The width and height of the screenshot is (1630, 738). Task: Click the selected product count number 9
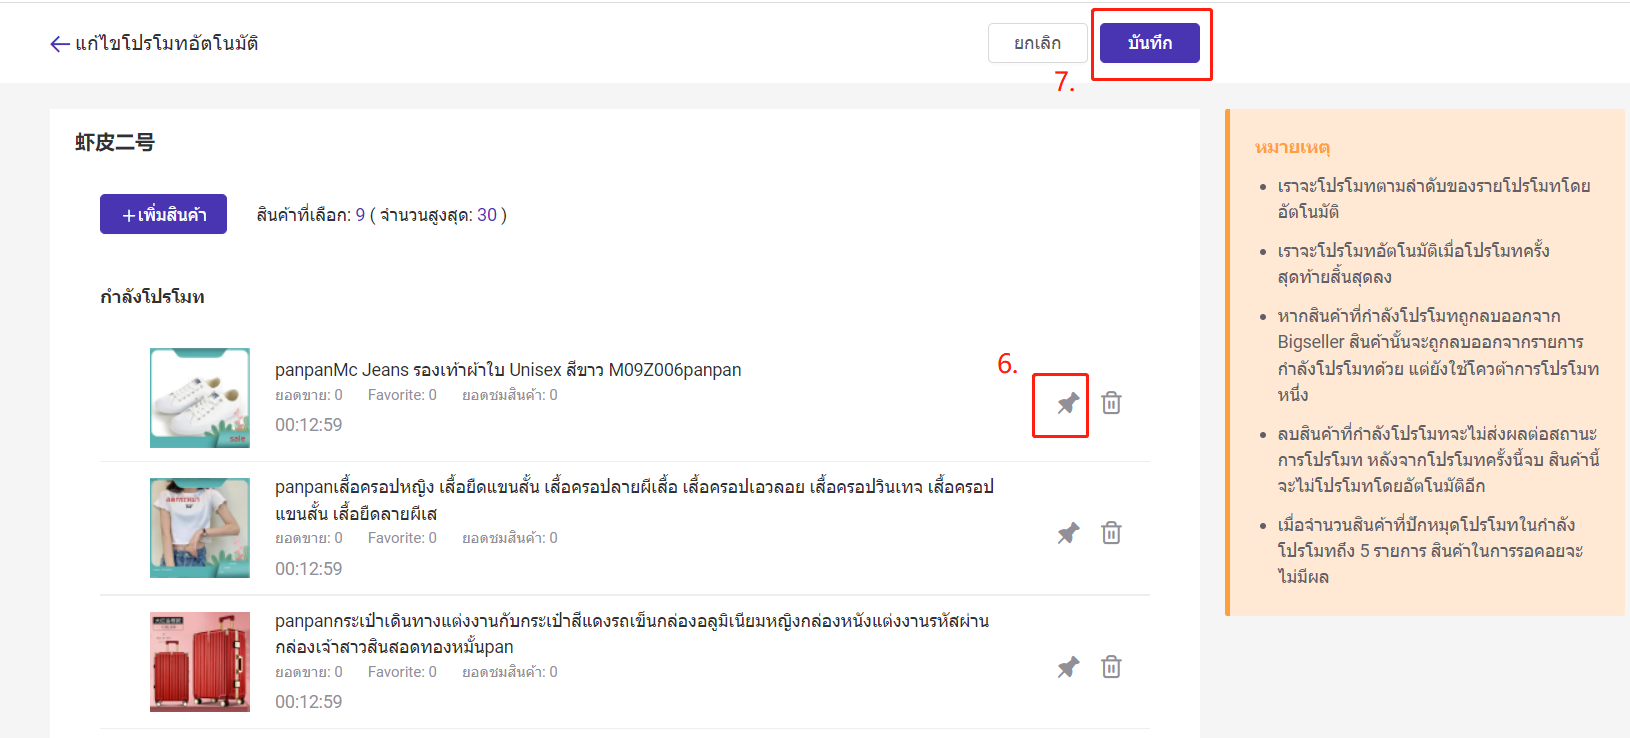click(x=360, y=215)
